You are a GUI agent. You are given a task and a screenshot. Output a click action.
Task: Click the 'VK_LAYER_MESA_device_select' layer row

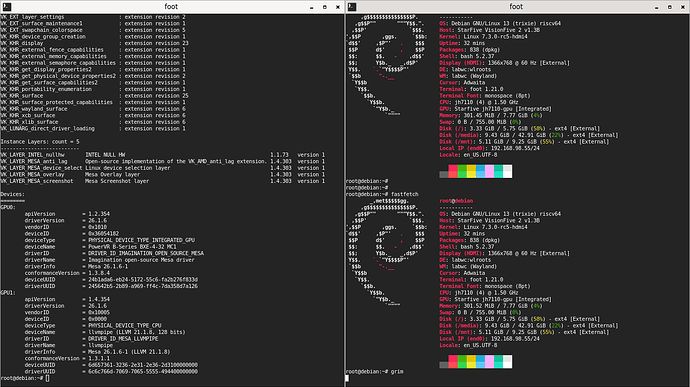click(x=163, y=168)
